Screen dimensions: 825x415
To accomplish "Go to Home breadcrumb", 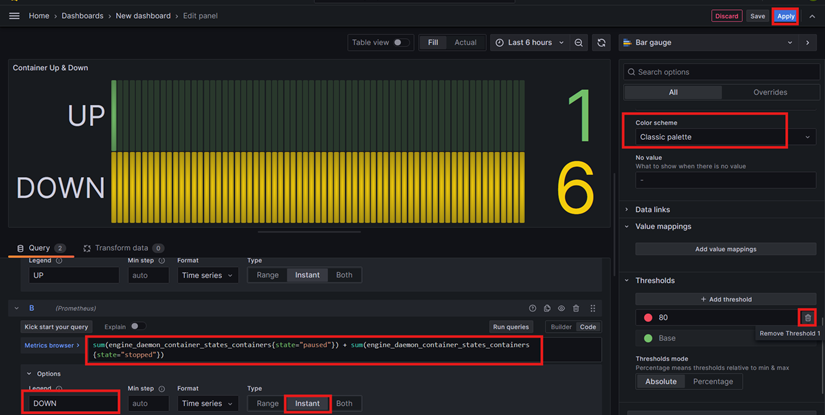I will coord(39,16).
